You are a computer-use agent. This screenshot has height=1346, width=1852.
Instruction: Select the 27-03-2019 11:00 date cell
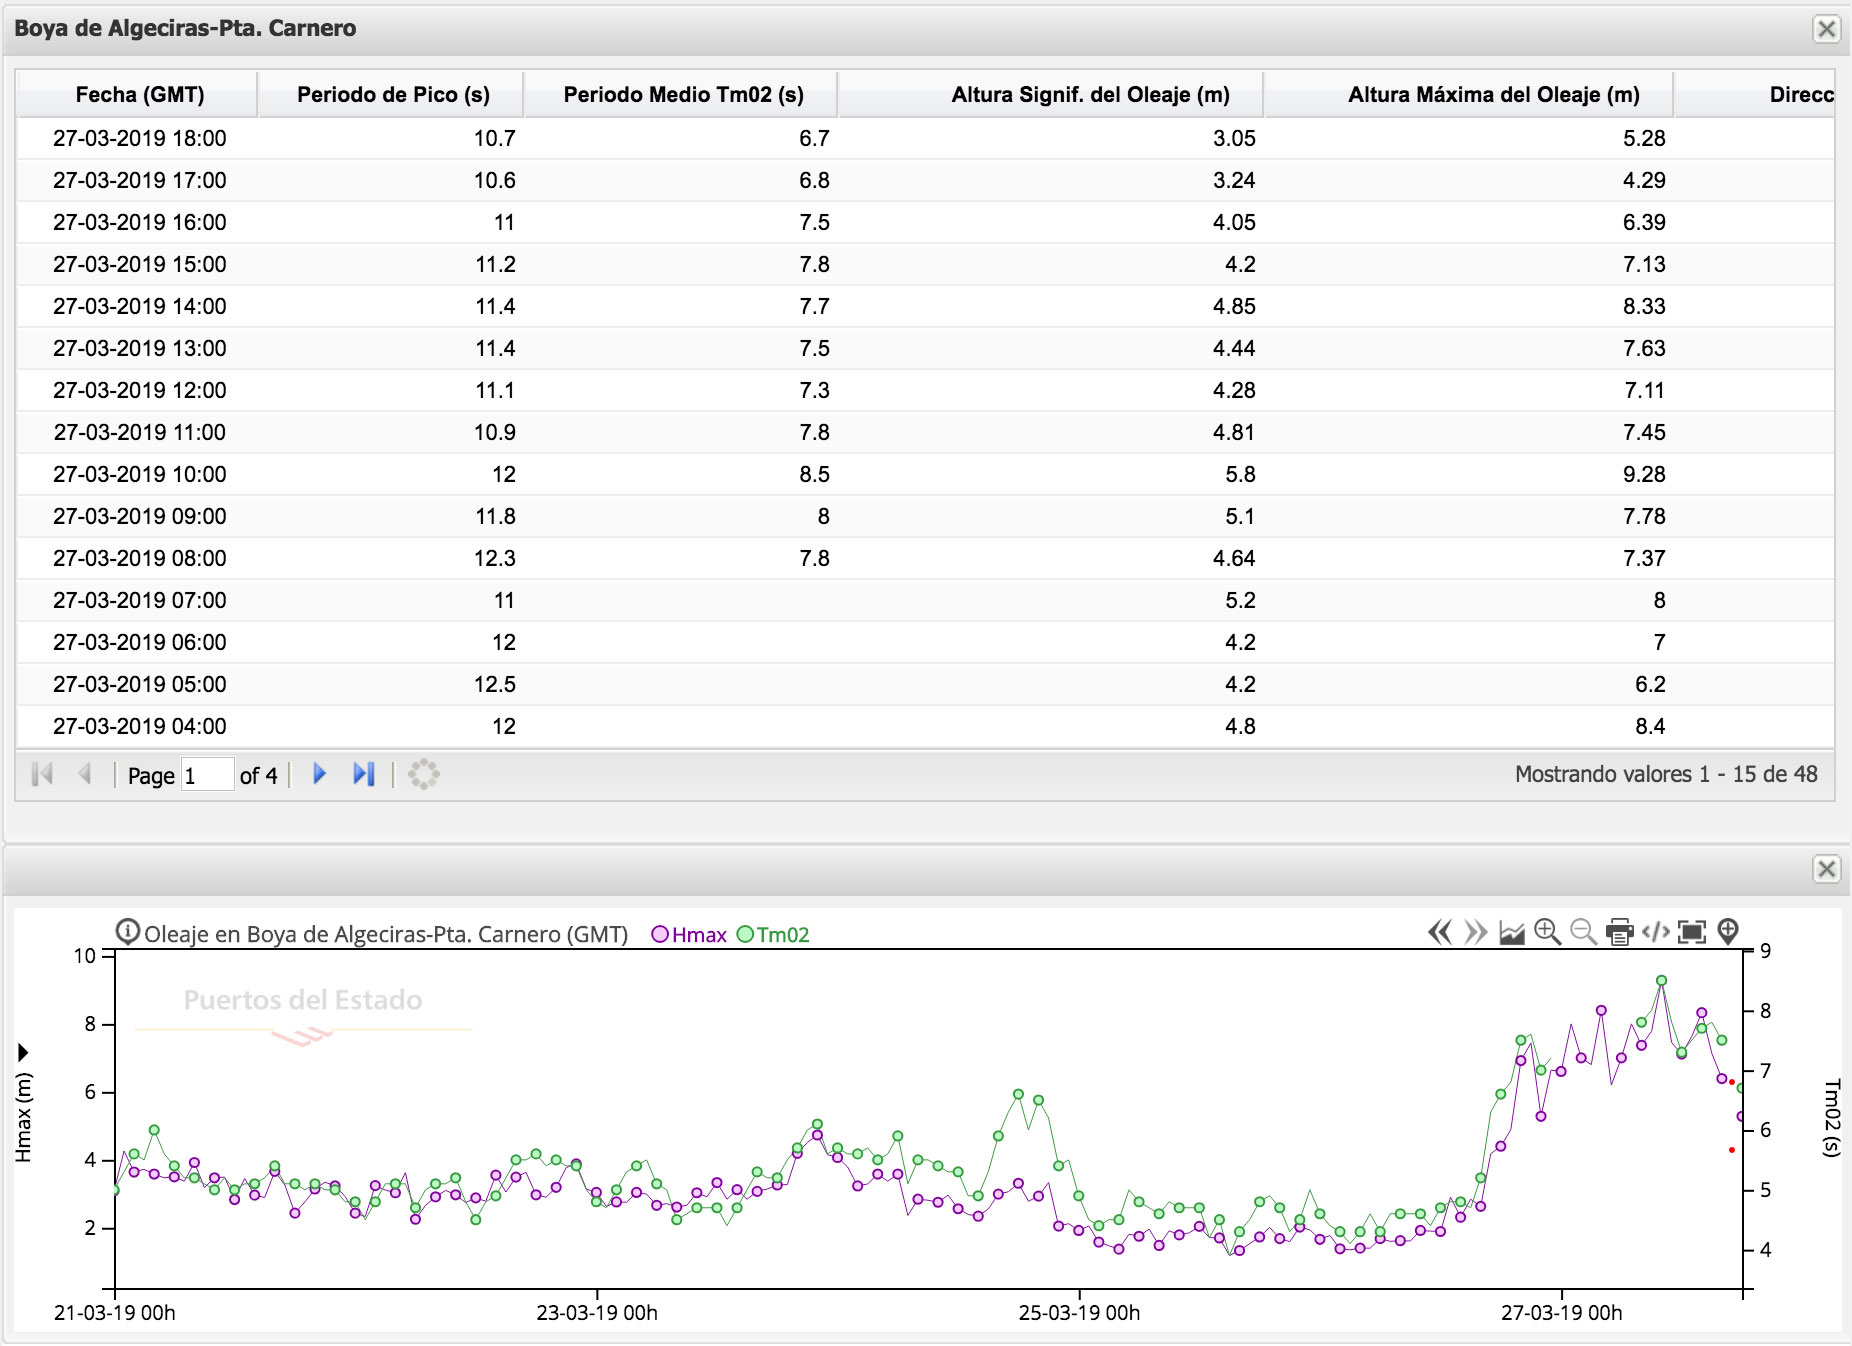click(x=139, y=432)
